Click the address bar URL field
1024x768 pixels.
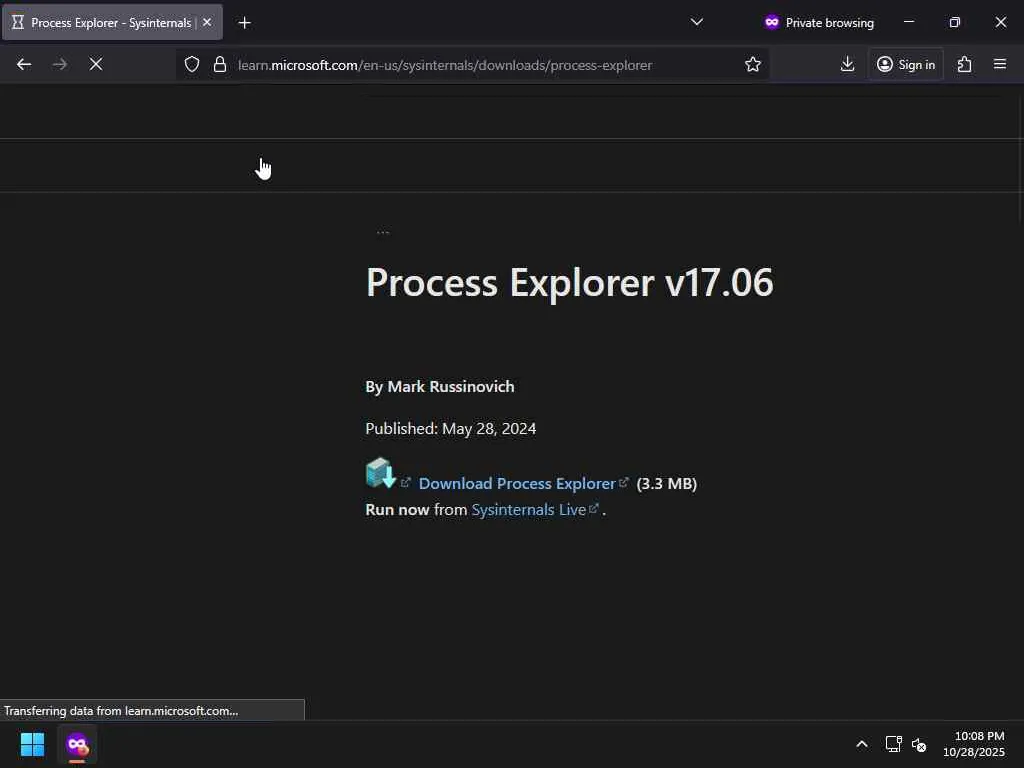pos(480,64)
